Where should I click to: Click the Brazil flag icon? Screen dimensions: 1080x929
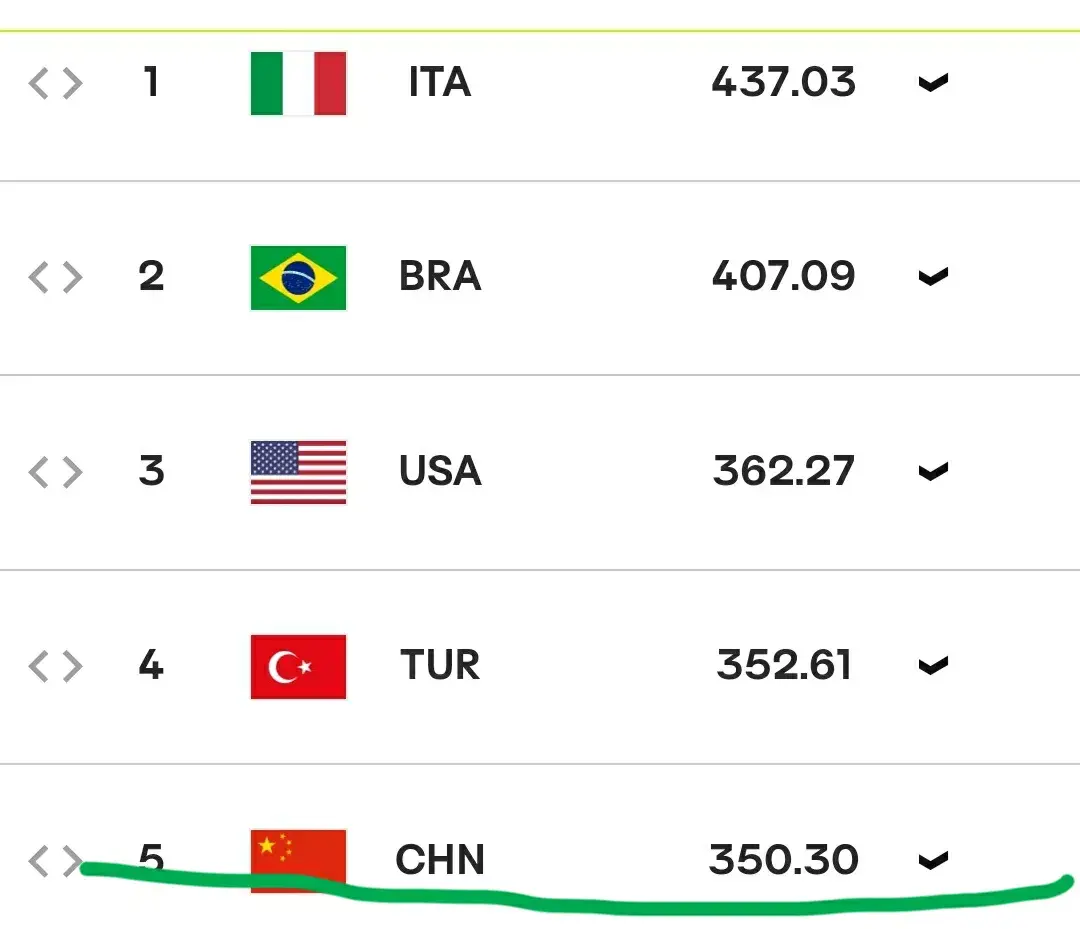[x=298, y=278]
